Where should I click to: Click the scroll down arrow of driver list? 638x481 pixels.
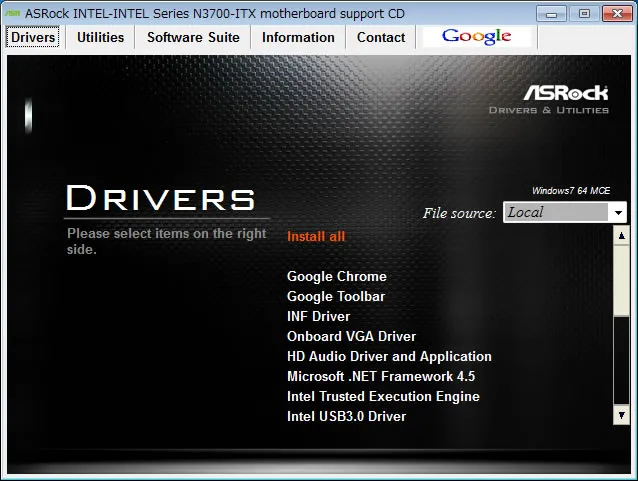(621, 415)
